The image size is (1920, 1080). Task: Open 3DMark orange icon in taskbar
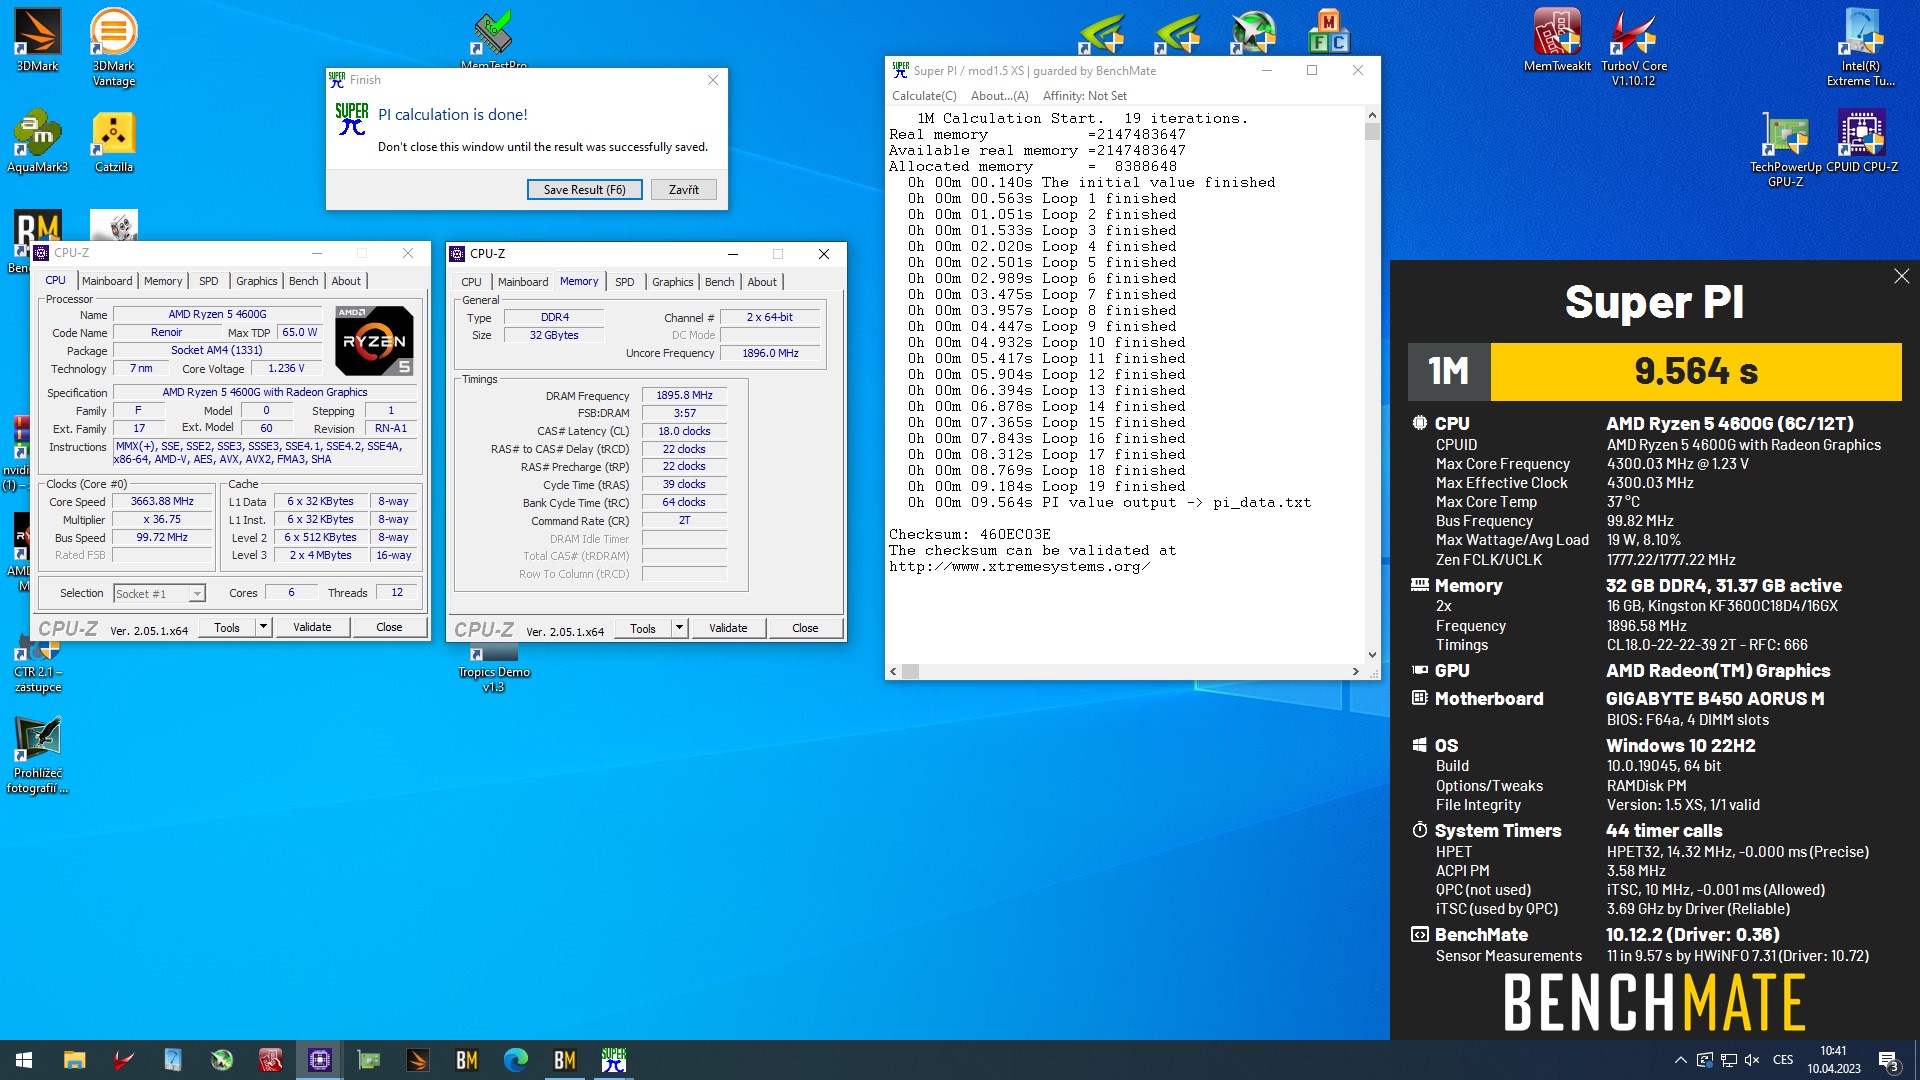coord(417,1060)
